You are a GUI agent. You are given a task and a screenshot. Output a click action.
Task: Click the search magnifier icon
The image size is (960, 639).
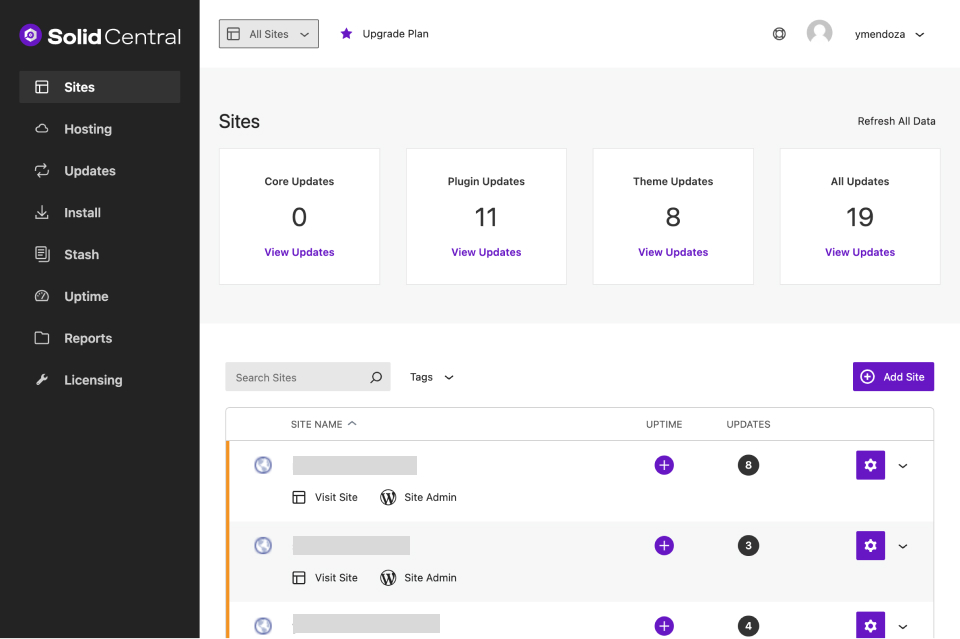[376, 378]
